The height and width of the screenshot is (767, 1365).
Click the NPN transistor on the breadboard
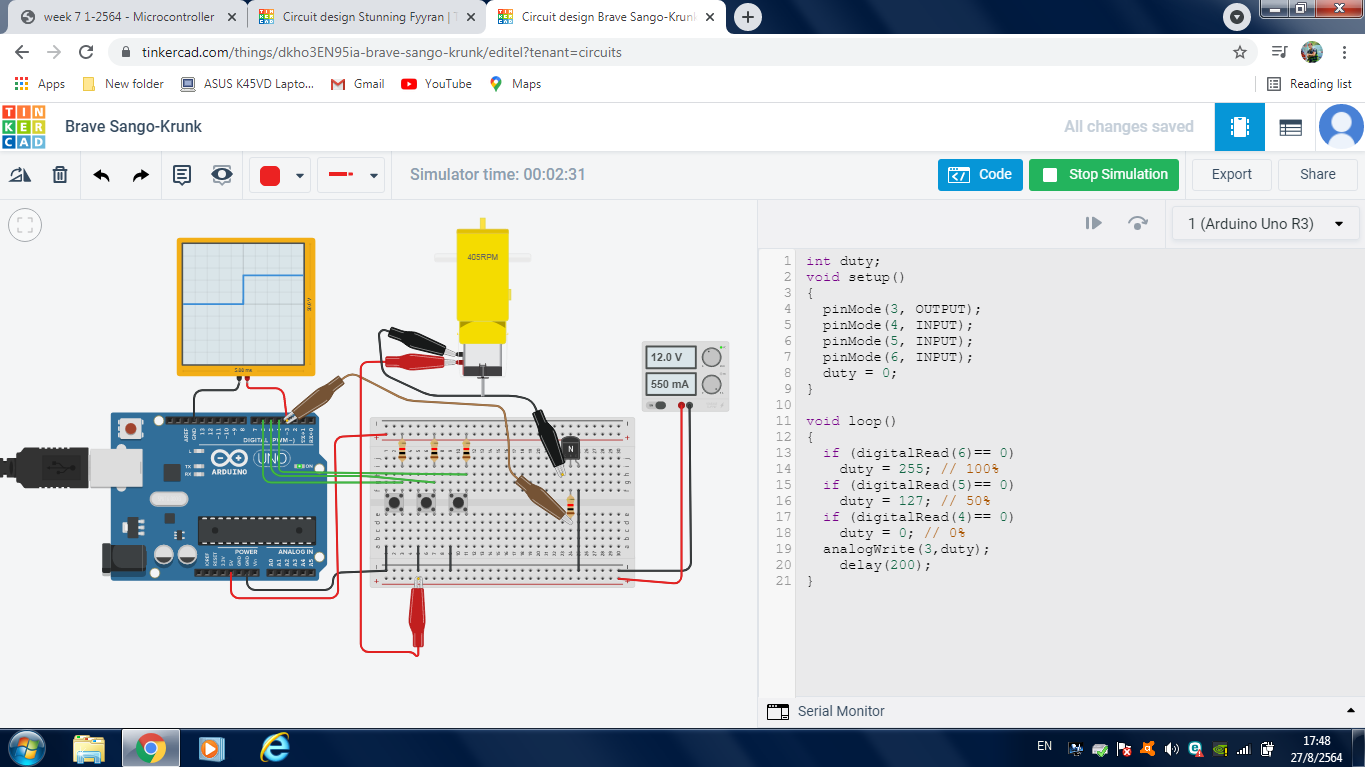570,449
